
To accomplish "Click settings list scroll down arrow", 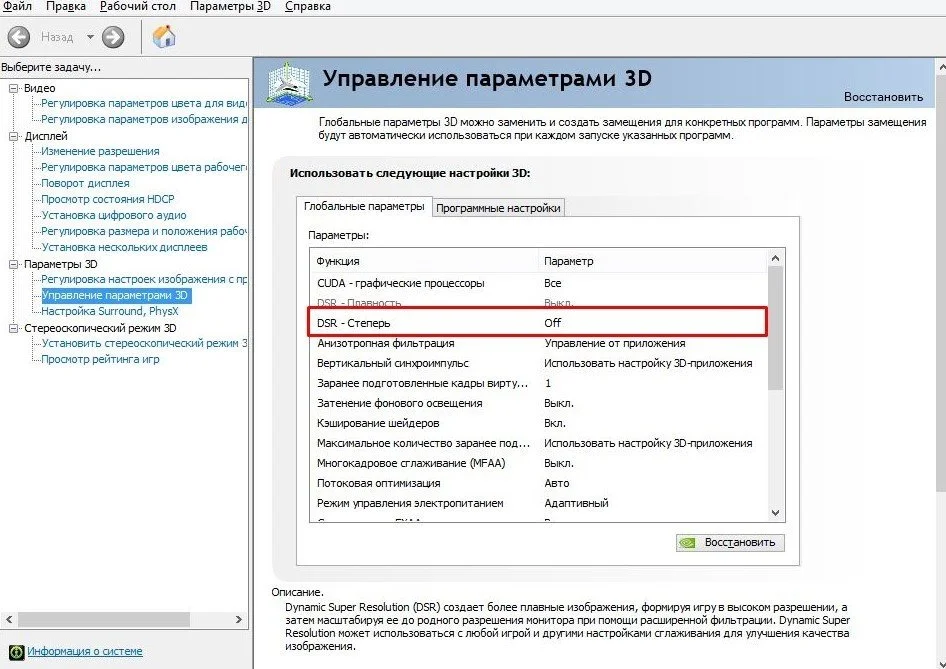I will [x=776, y=513].
